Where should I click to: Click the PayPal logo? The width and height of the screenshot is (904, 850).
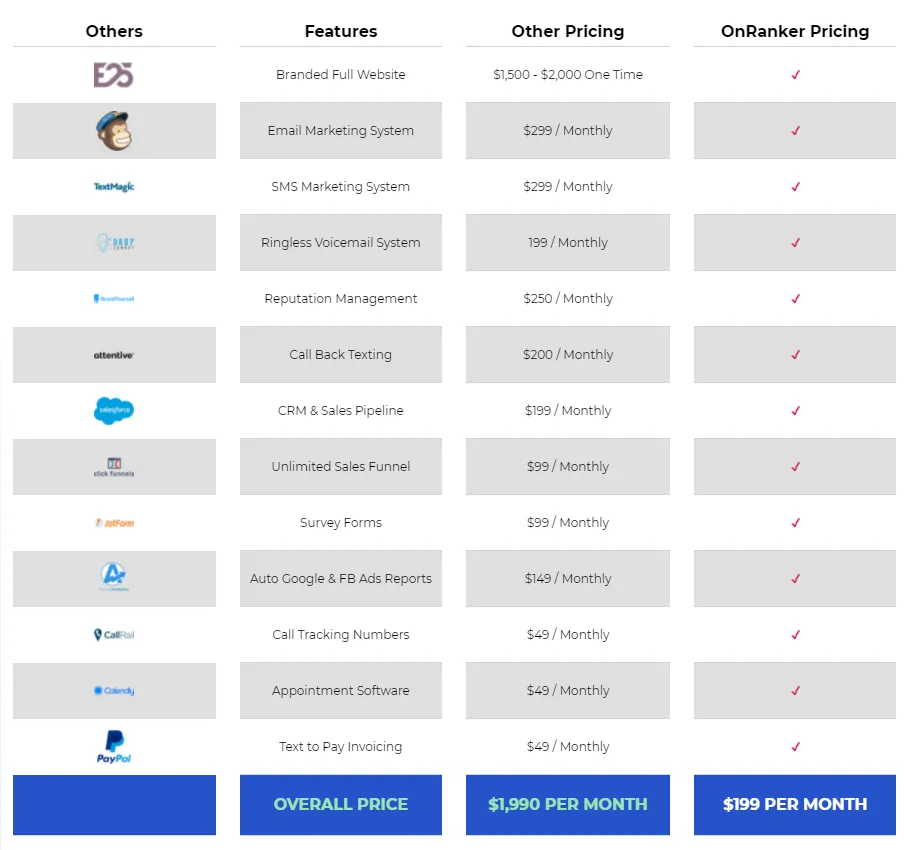[114, 747]
